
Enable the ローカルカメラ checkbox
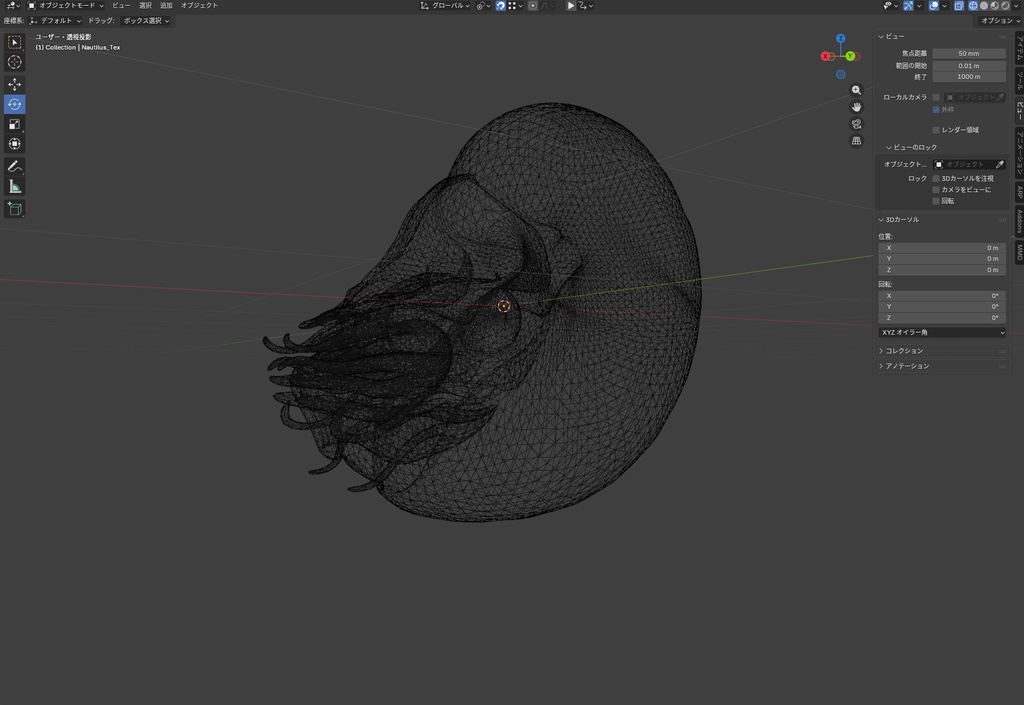[x=936, y=97]
